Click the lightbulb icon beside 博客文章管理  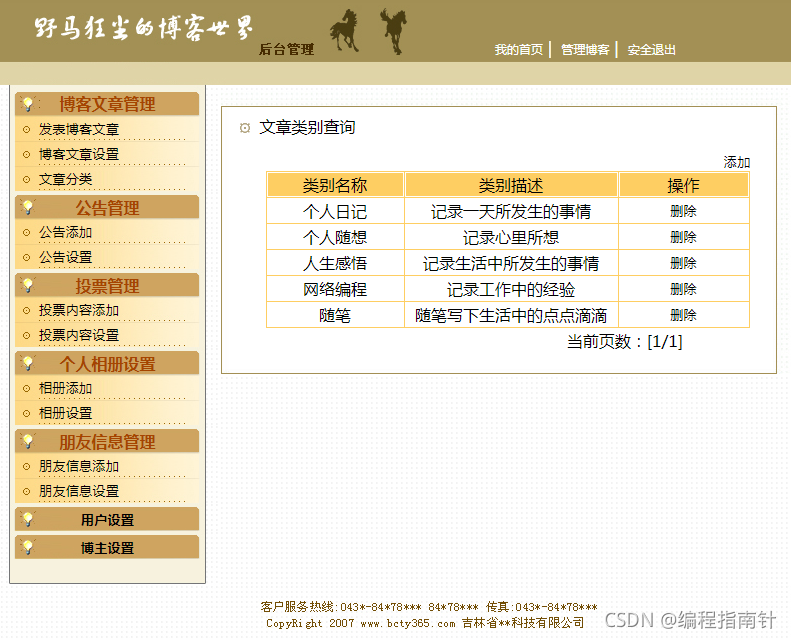click(28, 104)
